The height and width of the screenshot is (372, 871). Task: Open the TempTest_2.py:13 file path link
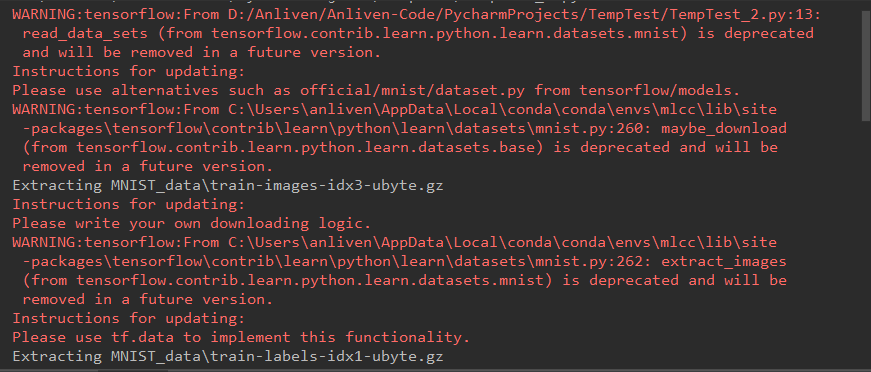pyautogui.click(x=518, y=14)
